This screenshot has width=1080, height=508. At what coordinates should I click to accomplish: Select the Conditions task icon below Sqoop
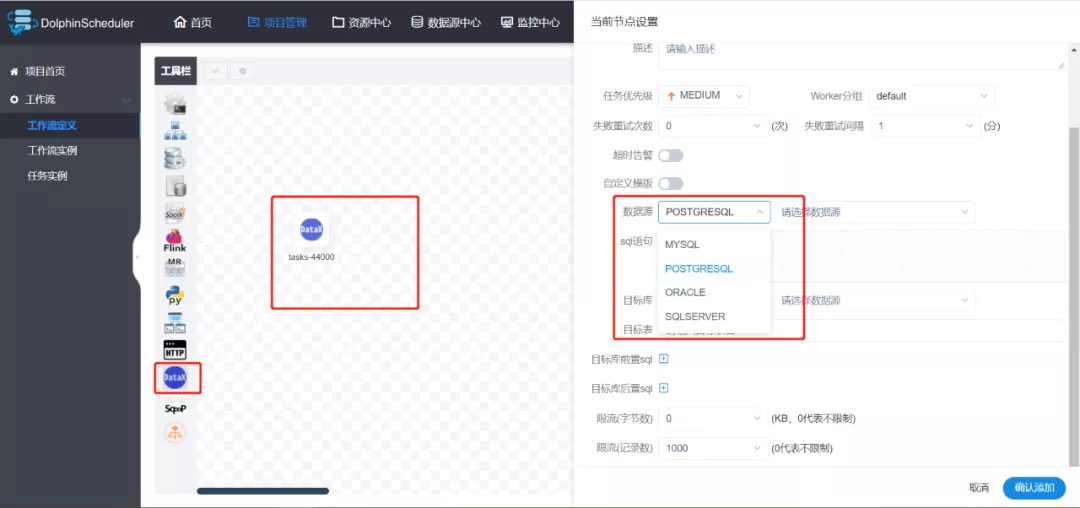coord(175,432)
